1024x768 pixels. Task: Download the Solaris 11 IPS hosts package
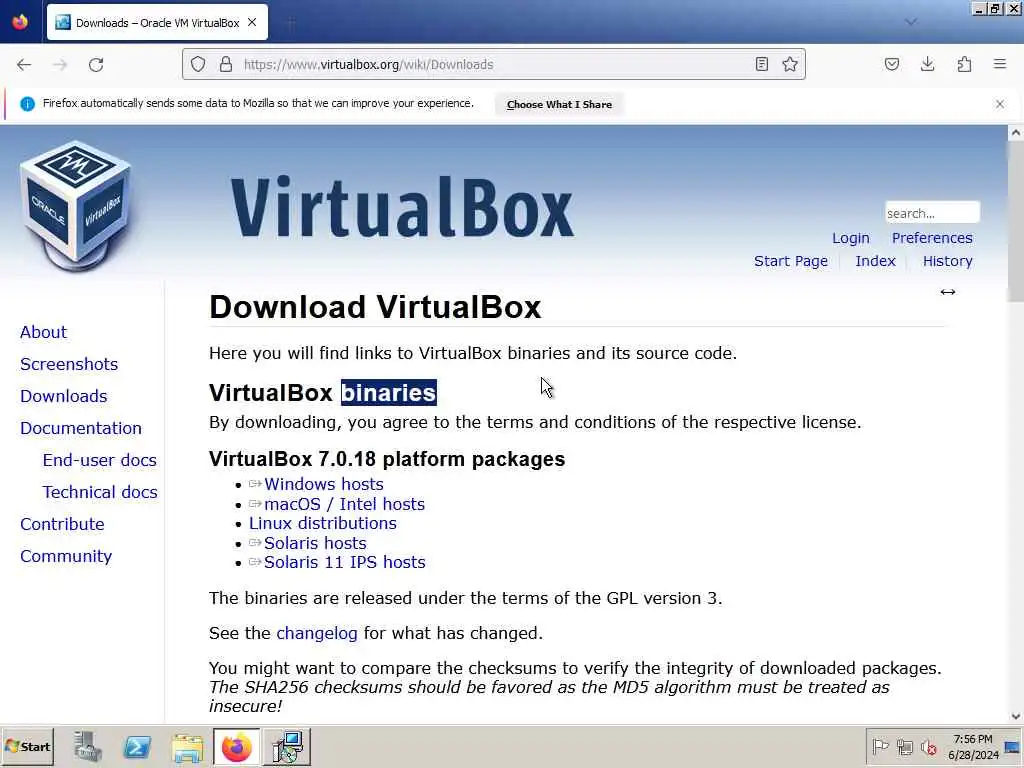click(x=344, y=562)
